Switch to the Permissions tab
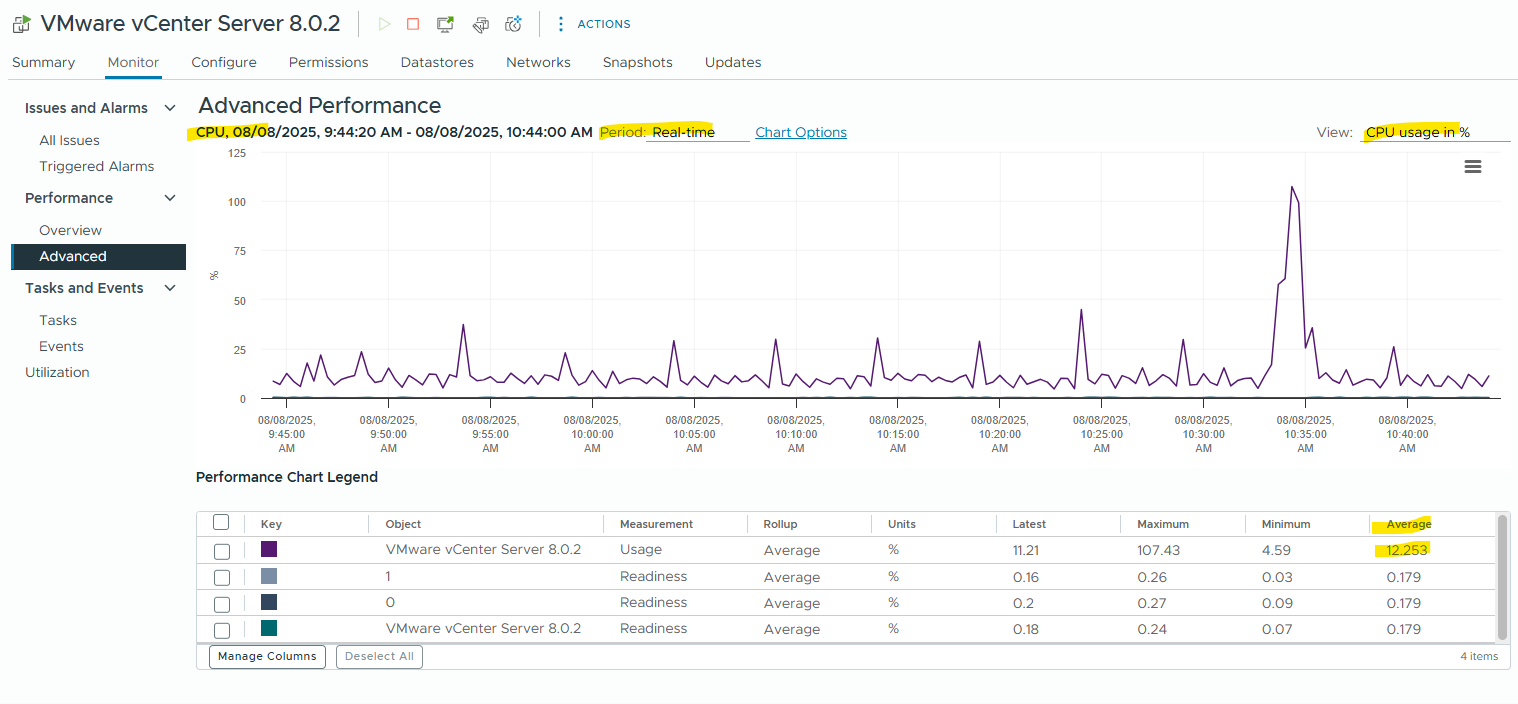The height and width of the screenshot is (704, 1518). coord(328,62)
